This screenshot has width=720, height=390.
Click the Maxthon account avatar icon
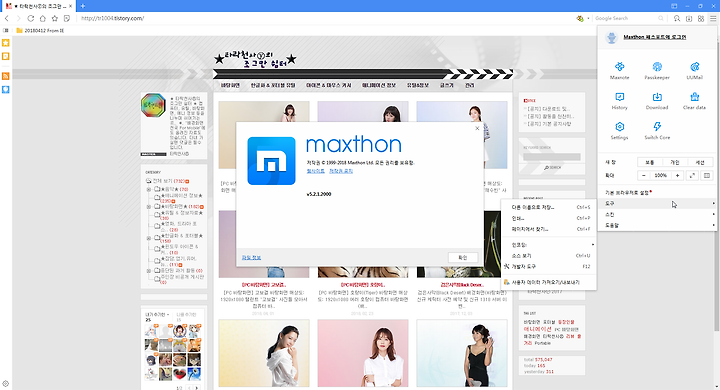[611, 37]
